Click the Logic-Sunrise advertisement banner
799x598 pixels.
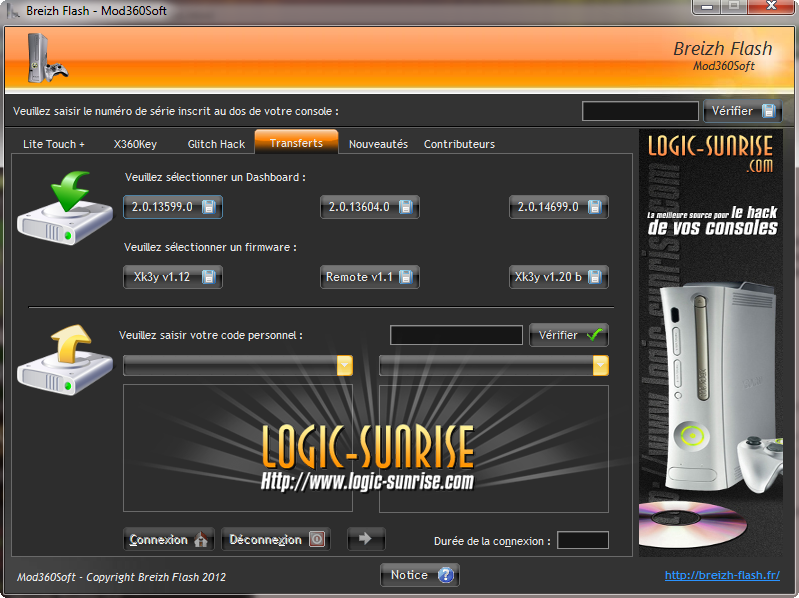[710, 342]
